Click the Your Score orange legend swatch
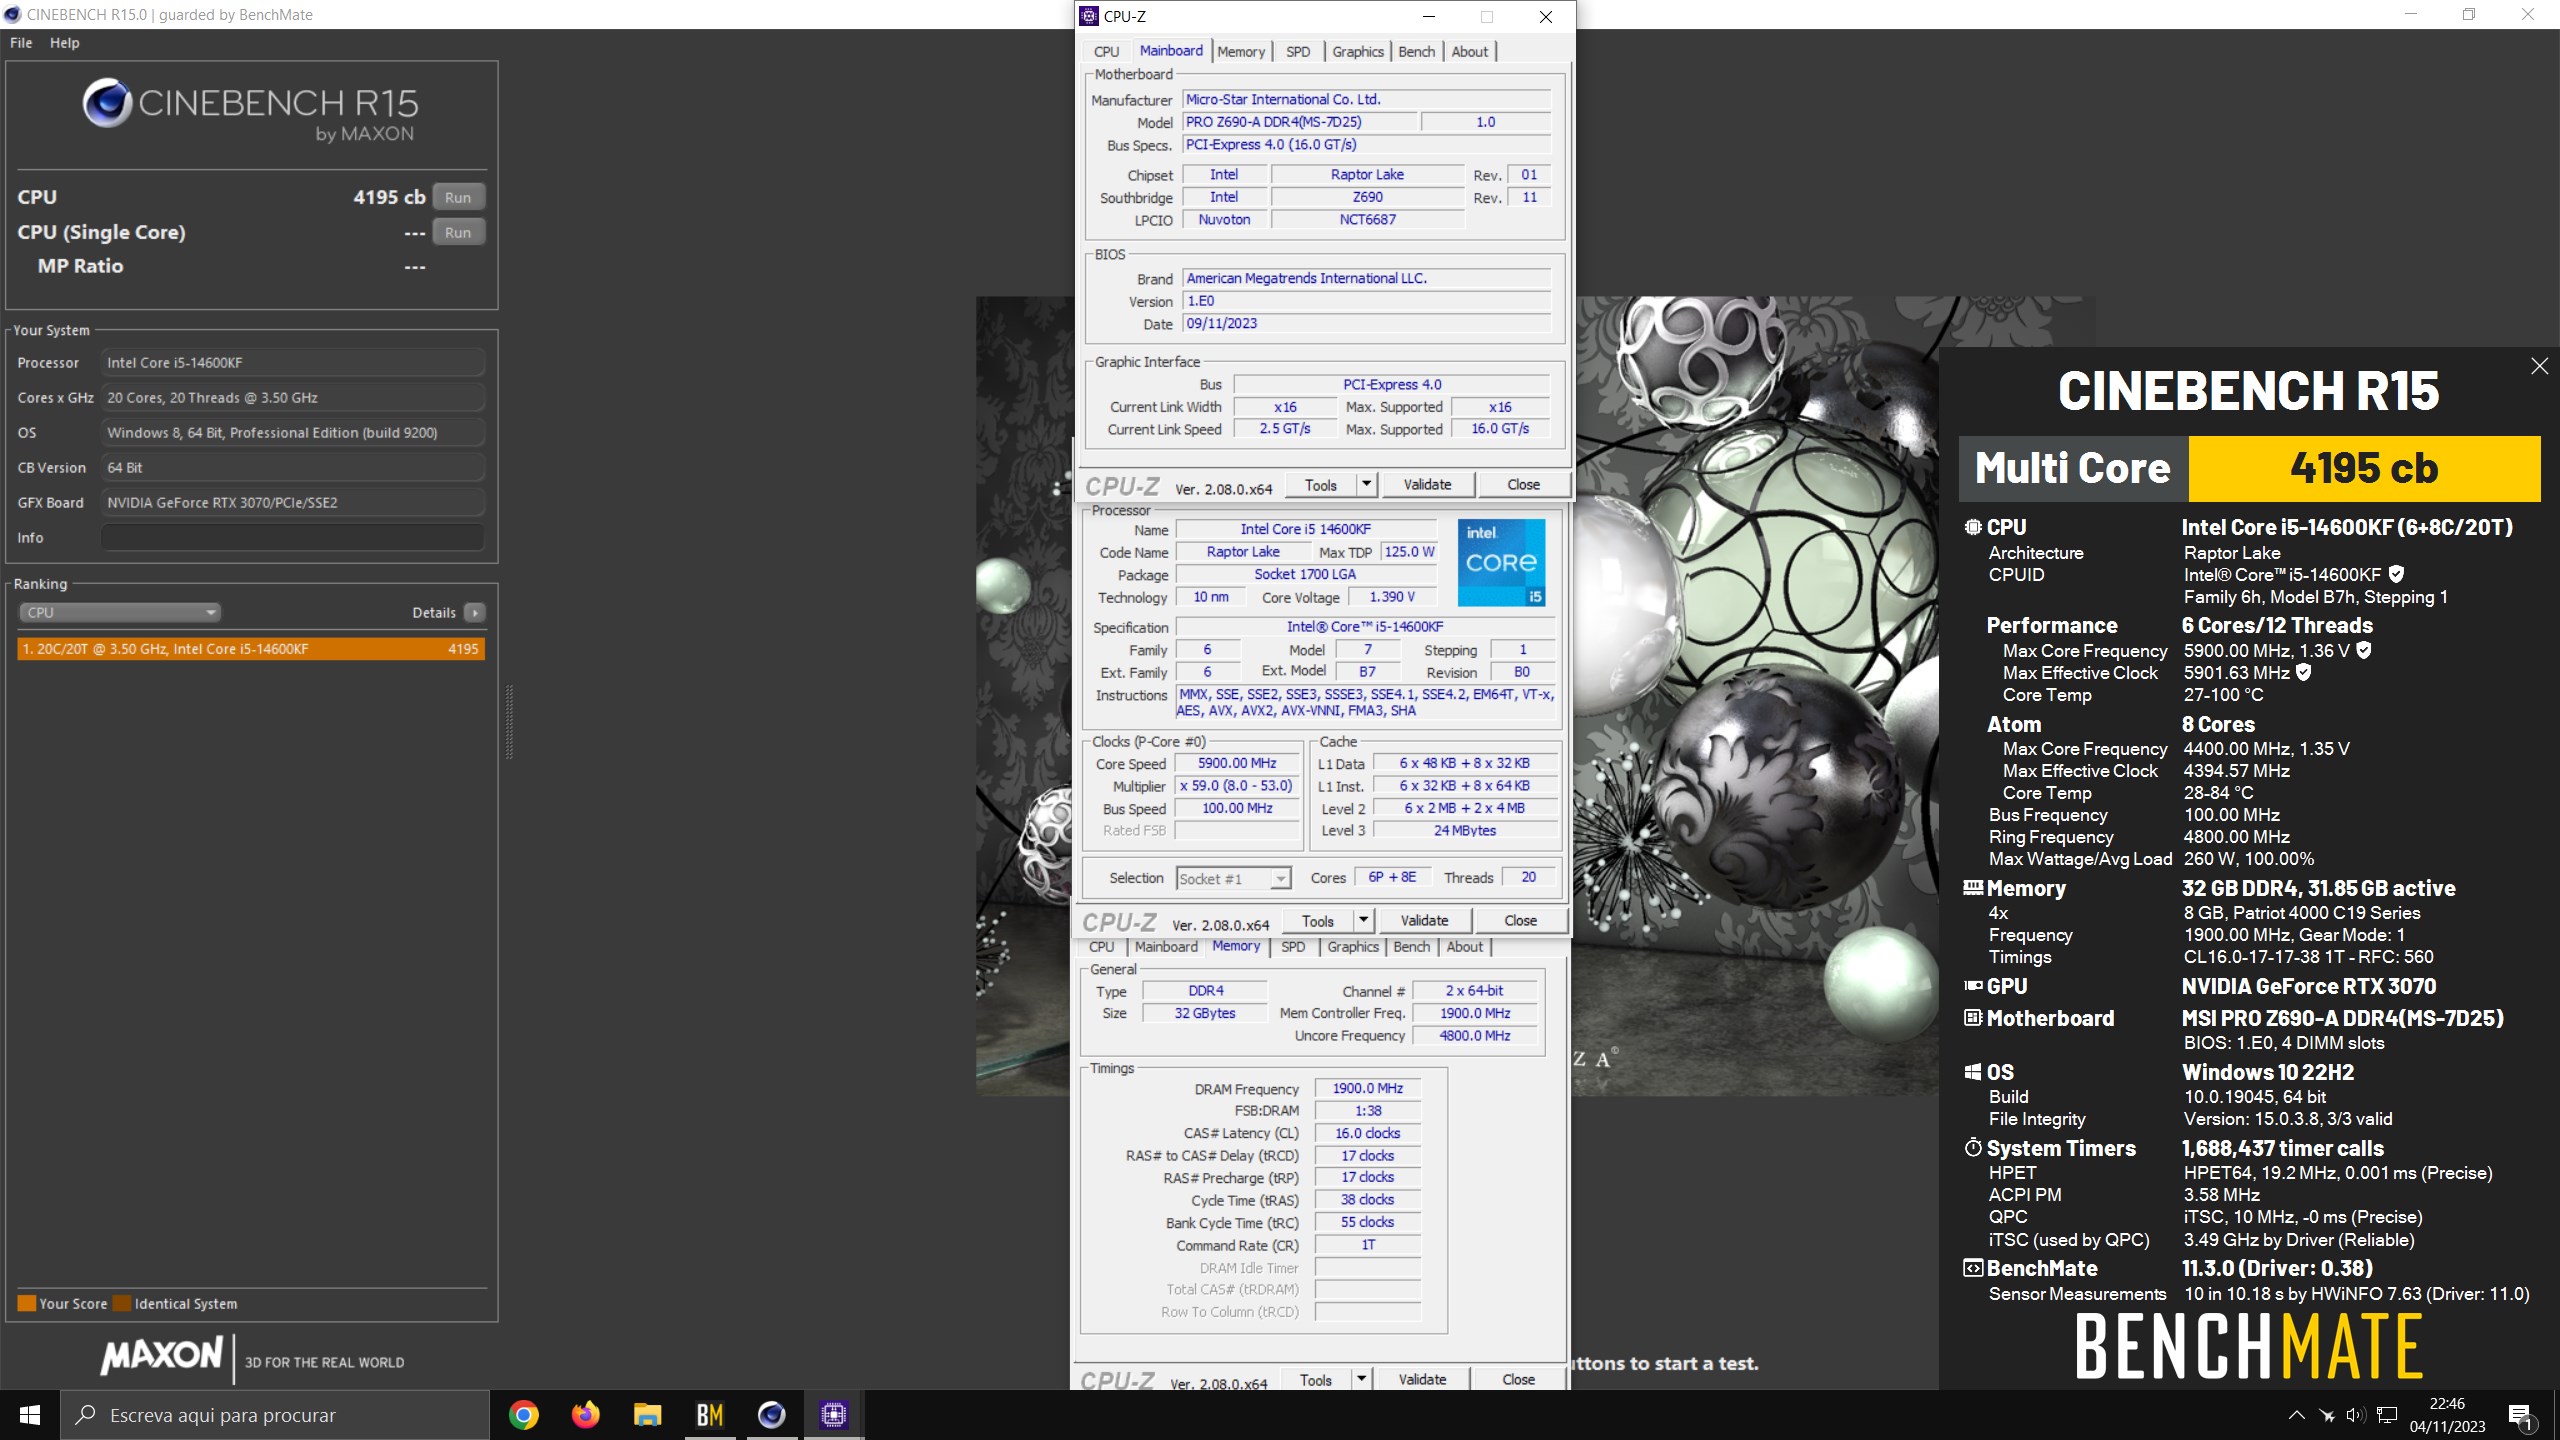Viewport: 2560px width, 1440px height. pos(27,1303)
